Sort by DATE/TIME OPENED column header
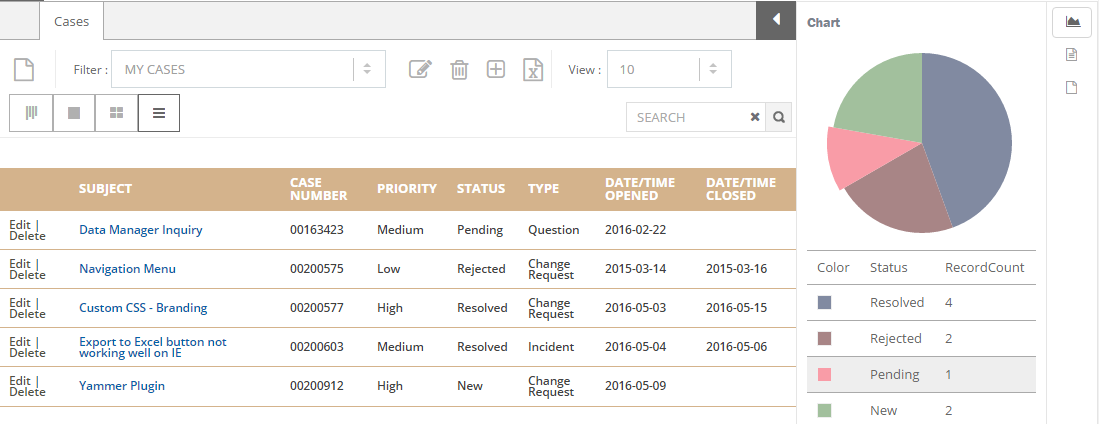1099x424 pixels. pyautogui.click(x=640, y=189)
